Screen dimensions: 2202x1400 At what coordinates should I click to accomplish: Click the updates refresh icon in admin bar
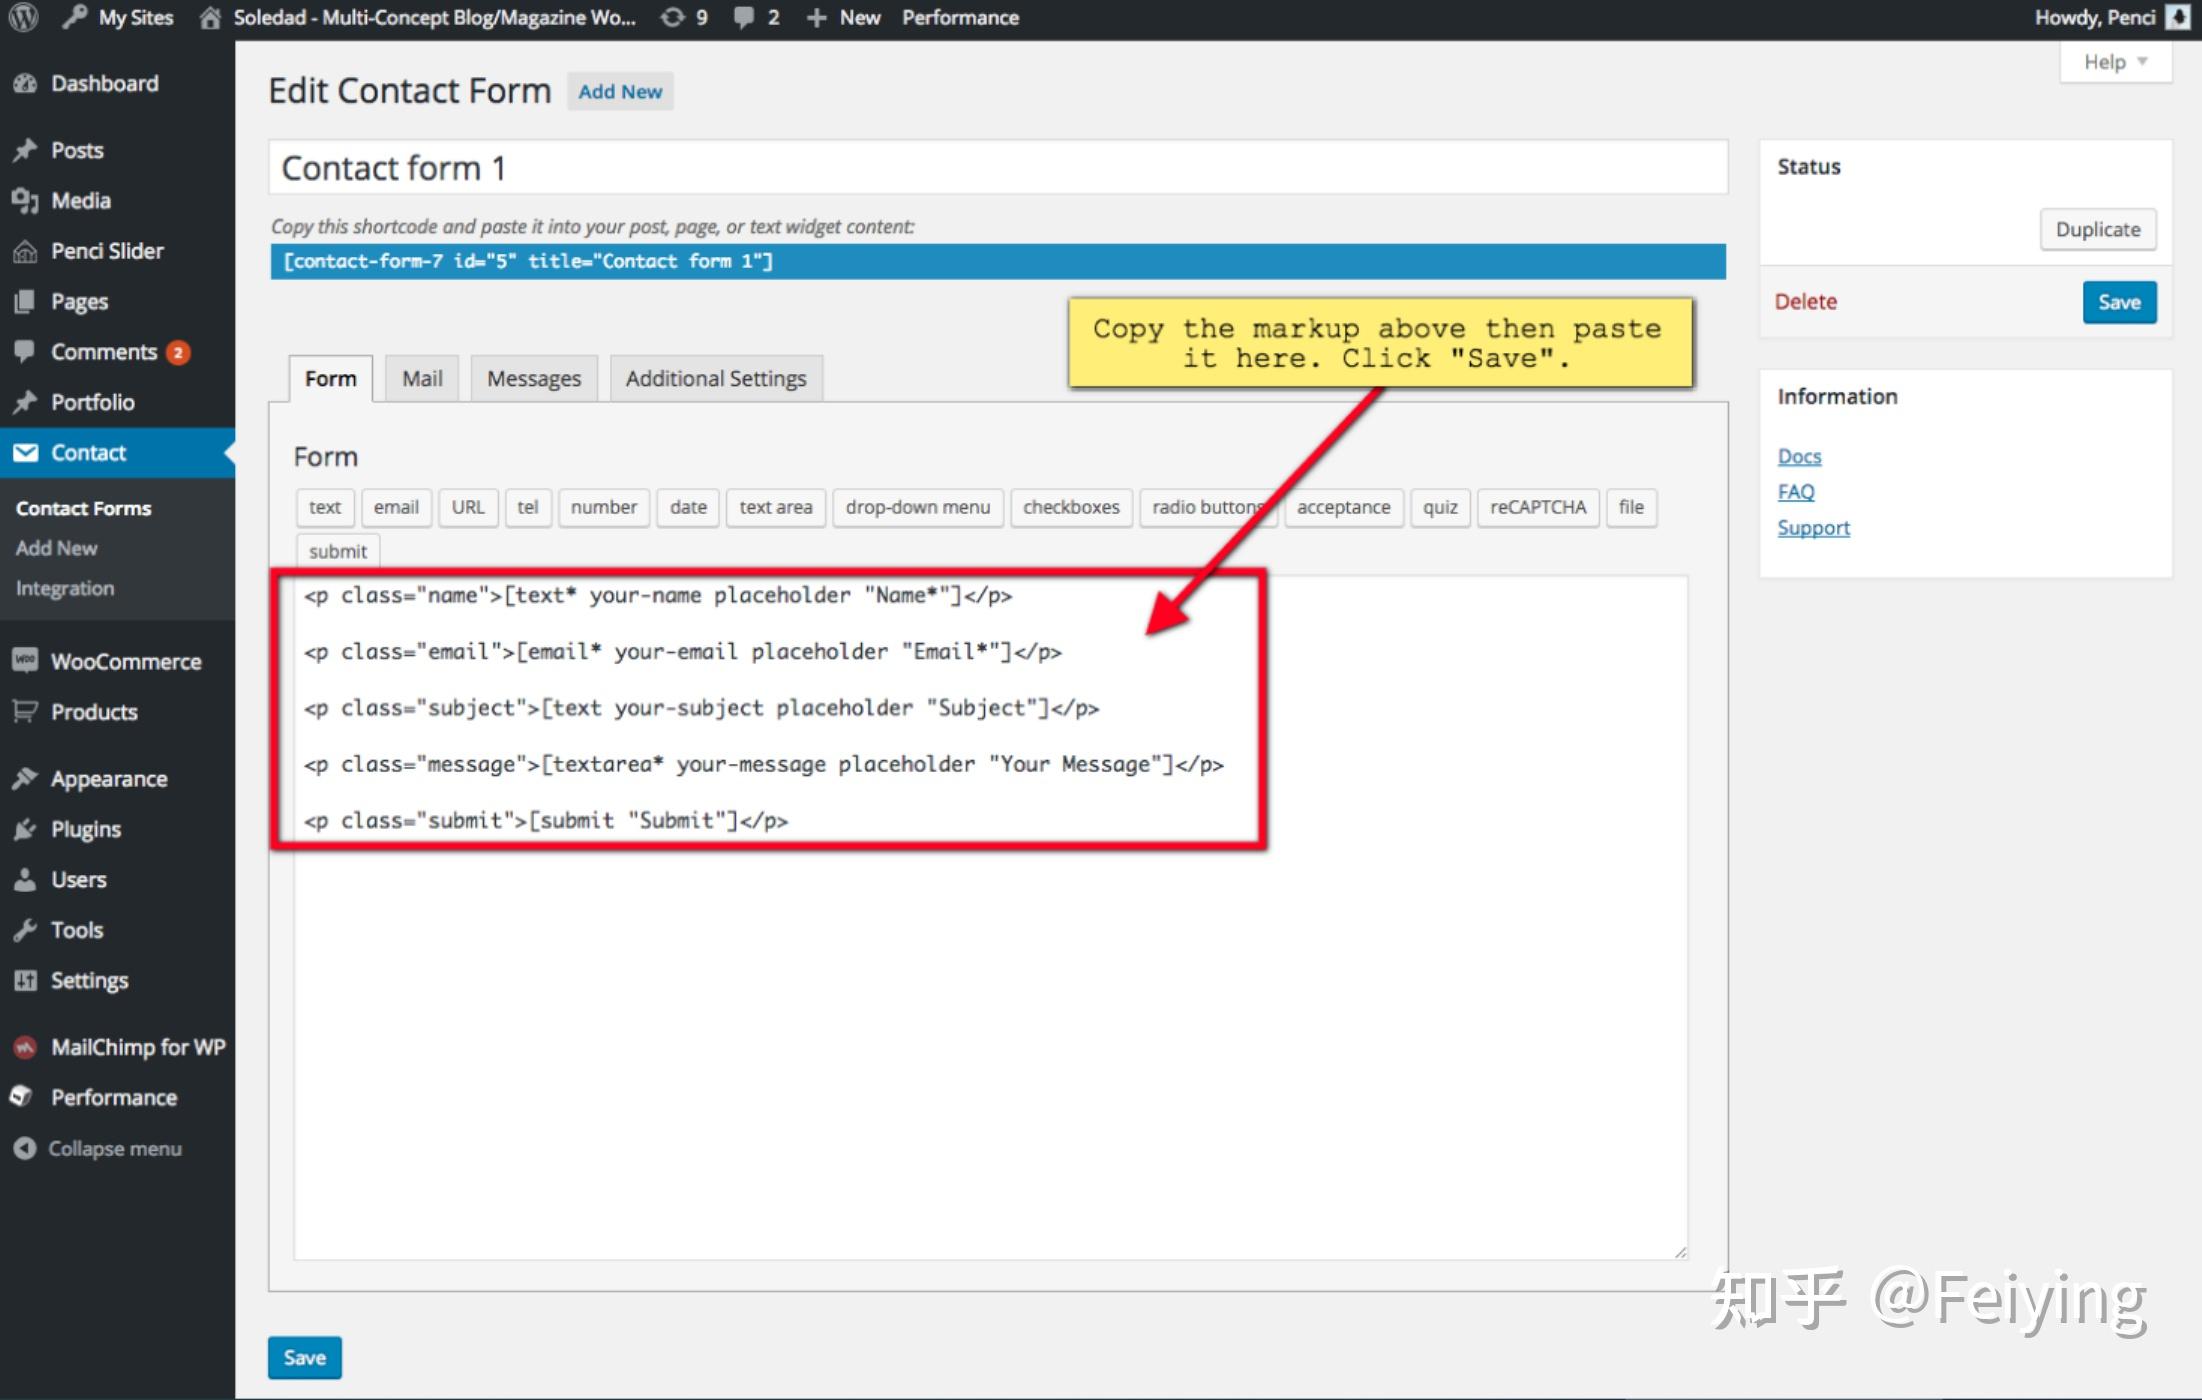click(672, 17)
